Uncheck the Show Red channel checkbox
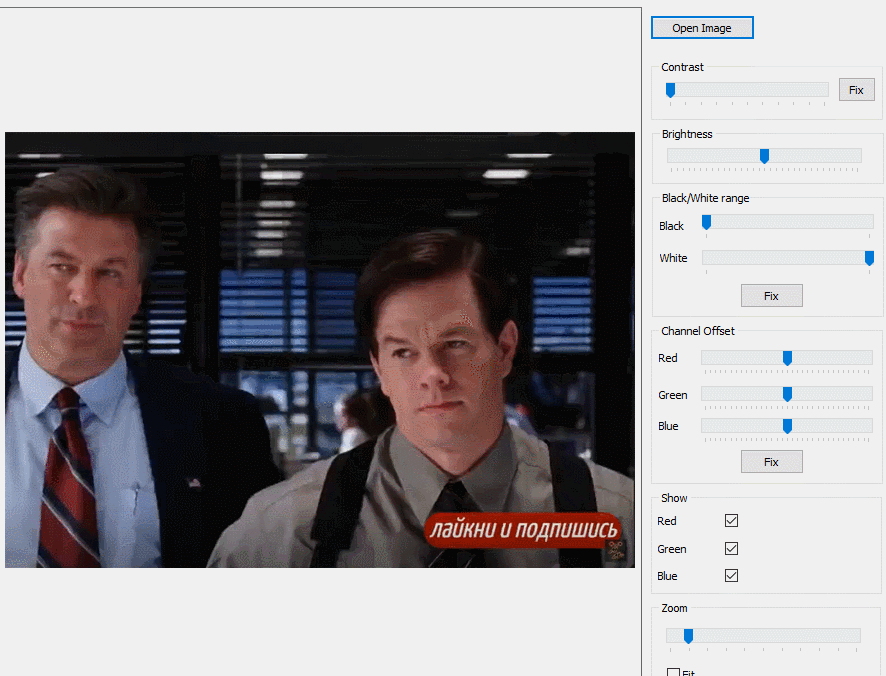This screenshot has width=886, height=676. coord(731,521)
